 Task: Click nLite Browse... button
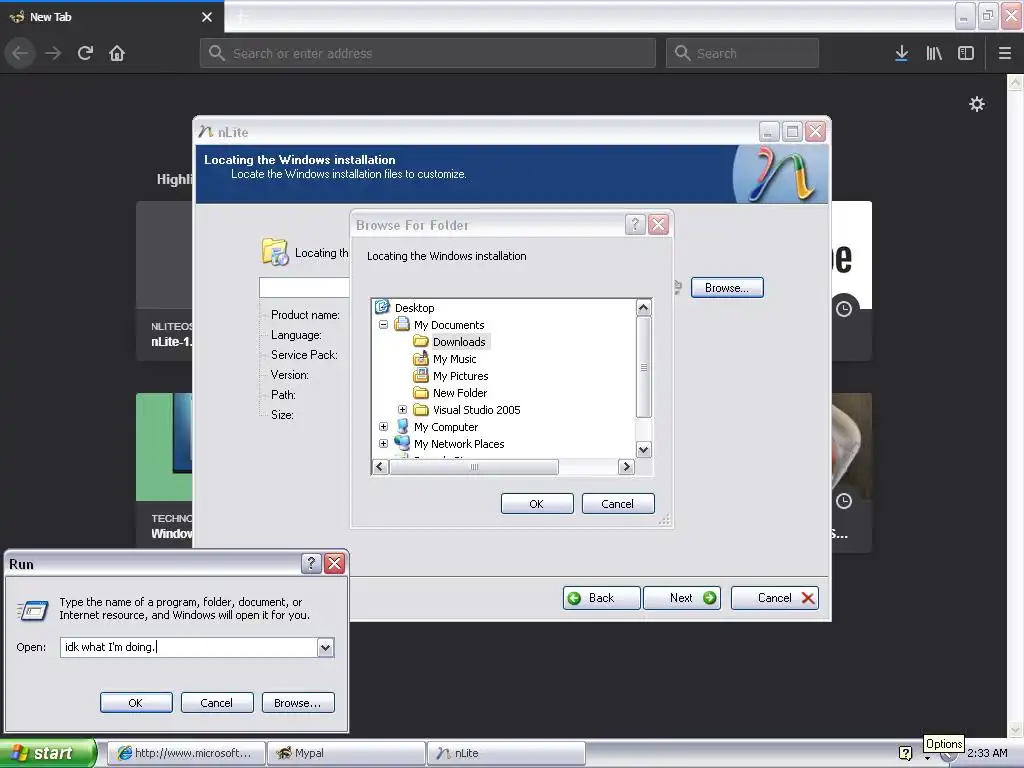pos(727,287)
